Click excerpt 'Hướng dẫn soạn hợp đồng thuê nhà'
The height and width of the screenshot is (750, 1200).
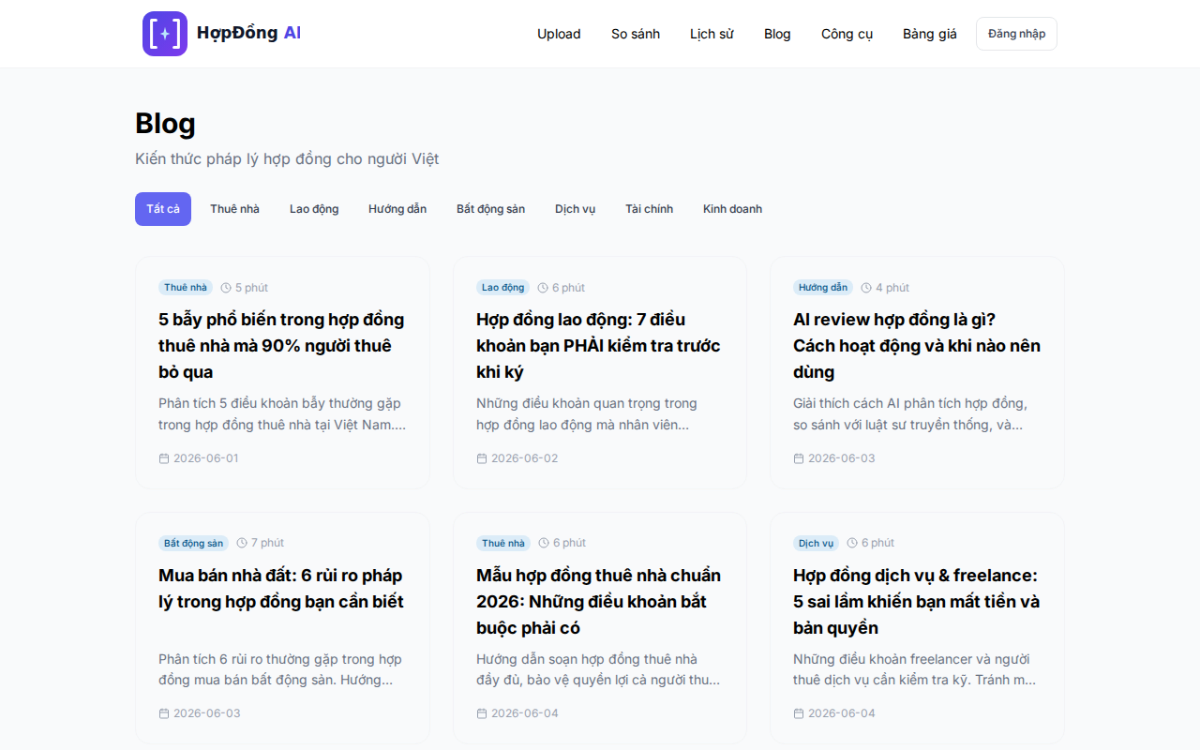point(598,670)
